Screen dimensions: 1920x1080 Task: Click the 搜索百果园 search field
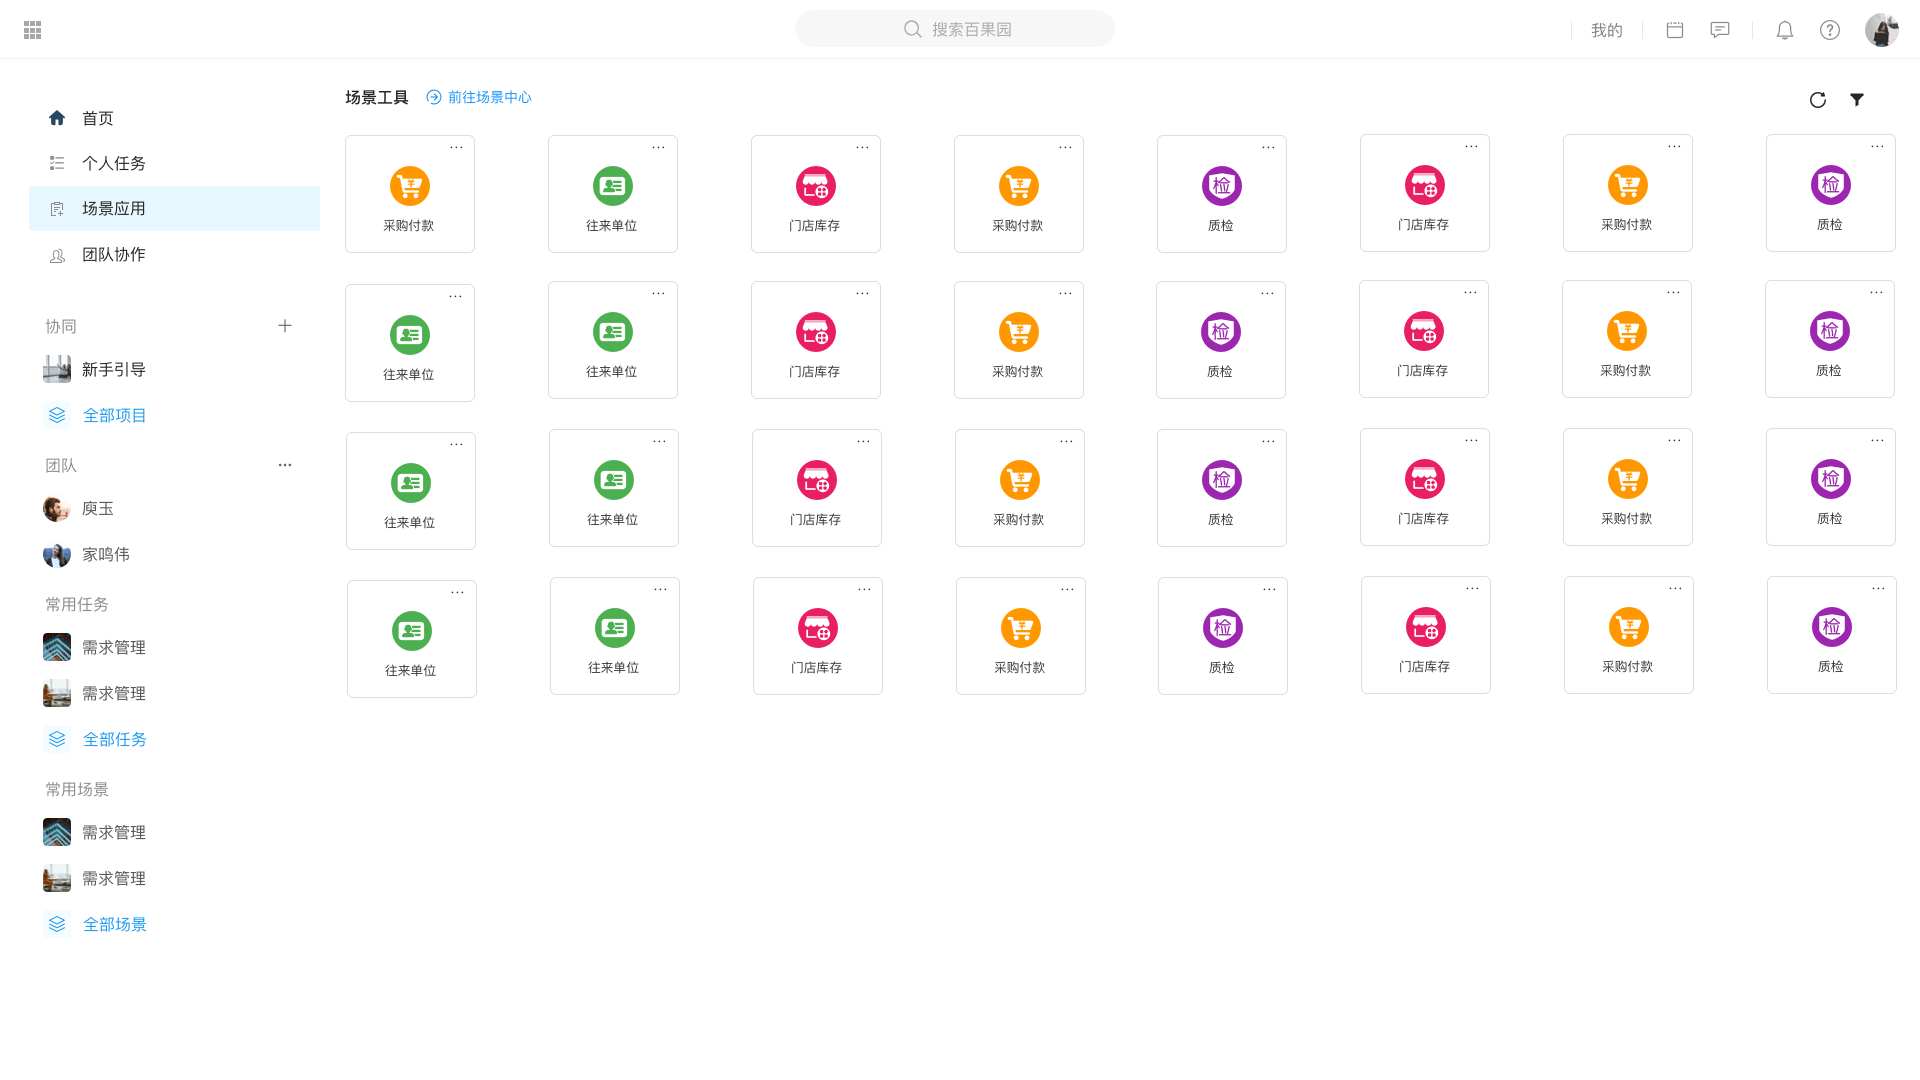pos(955,29)
